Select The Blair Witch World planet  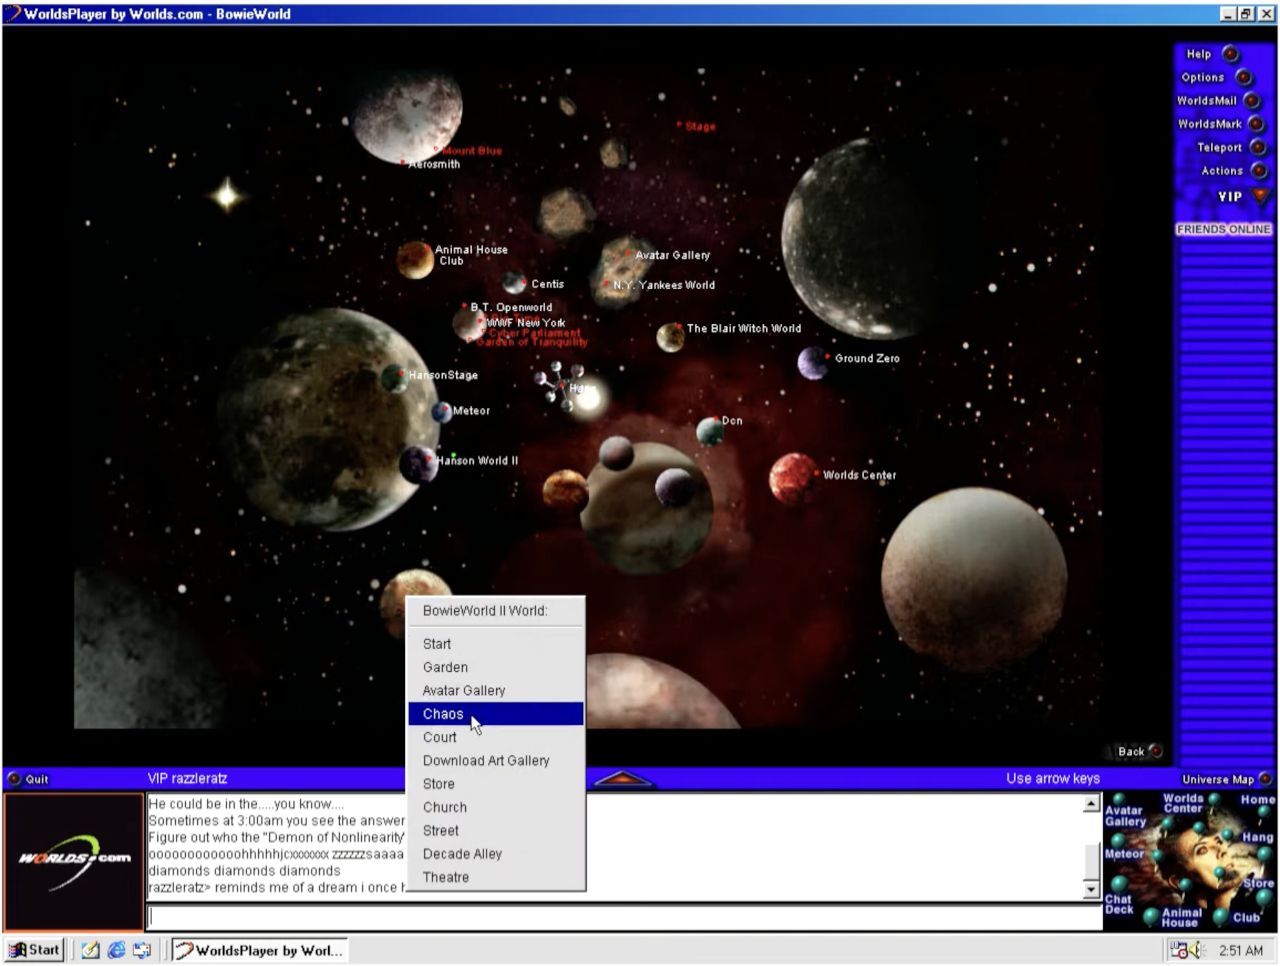670,337
